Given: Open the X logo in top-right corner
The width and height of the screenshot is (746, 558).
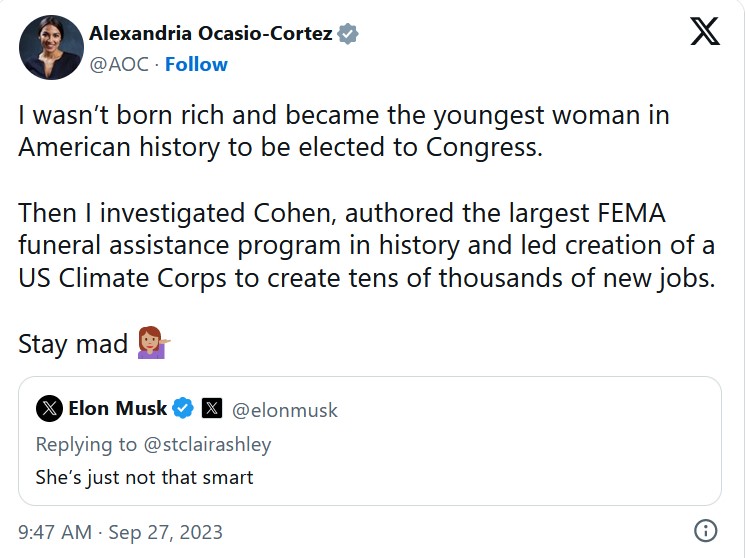Looking at the screenshot, I should coord(705,31).
